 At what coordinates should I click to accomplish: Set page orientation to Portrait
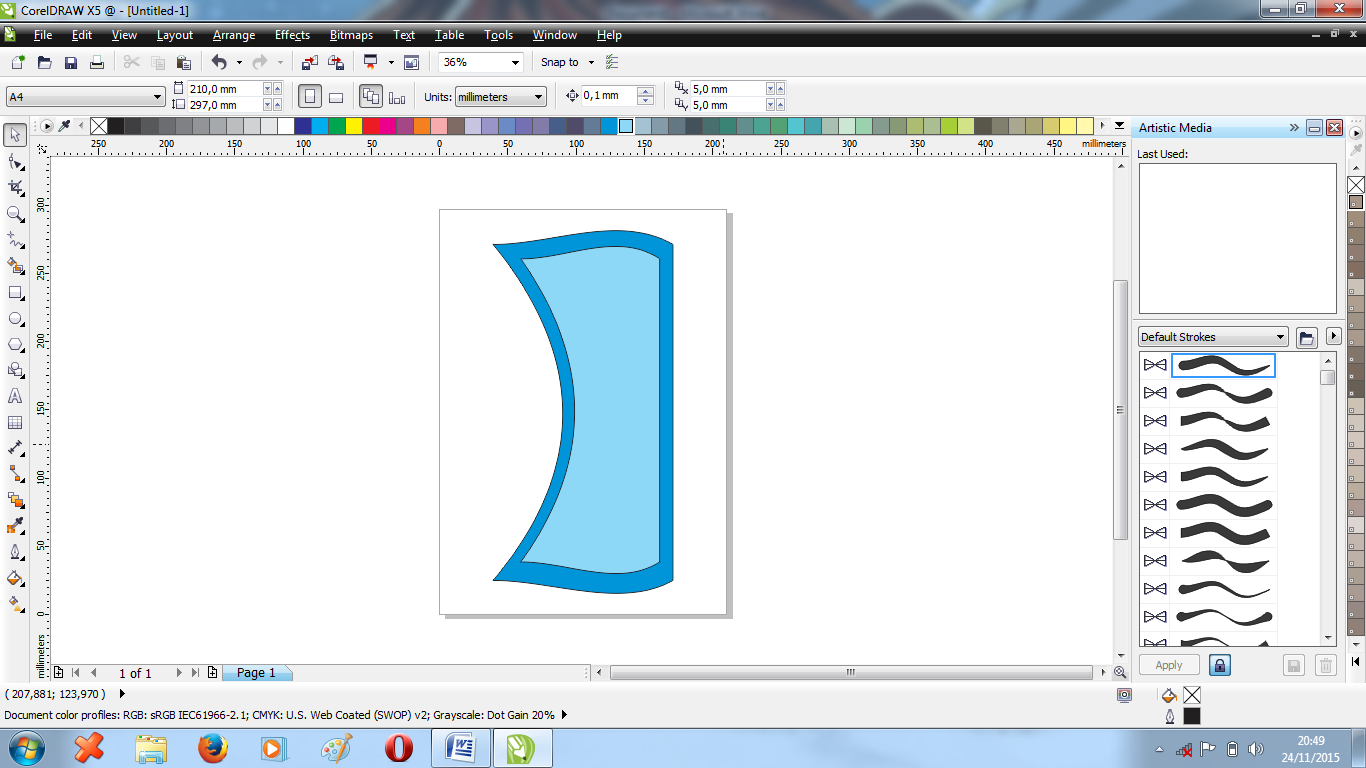tap(310, 97)
